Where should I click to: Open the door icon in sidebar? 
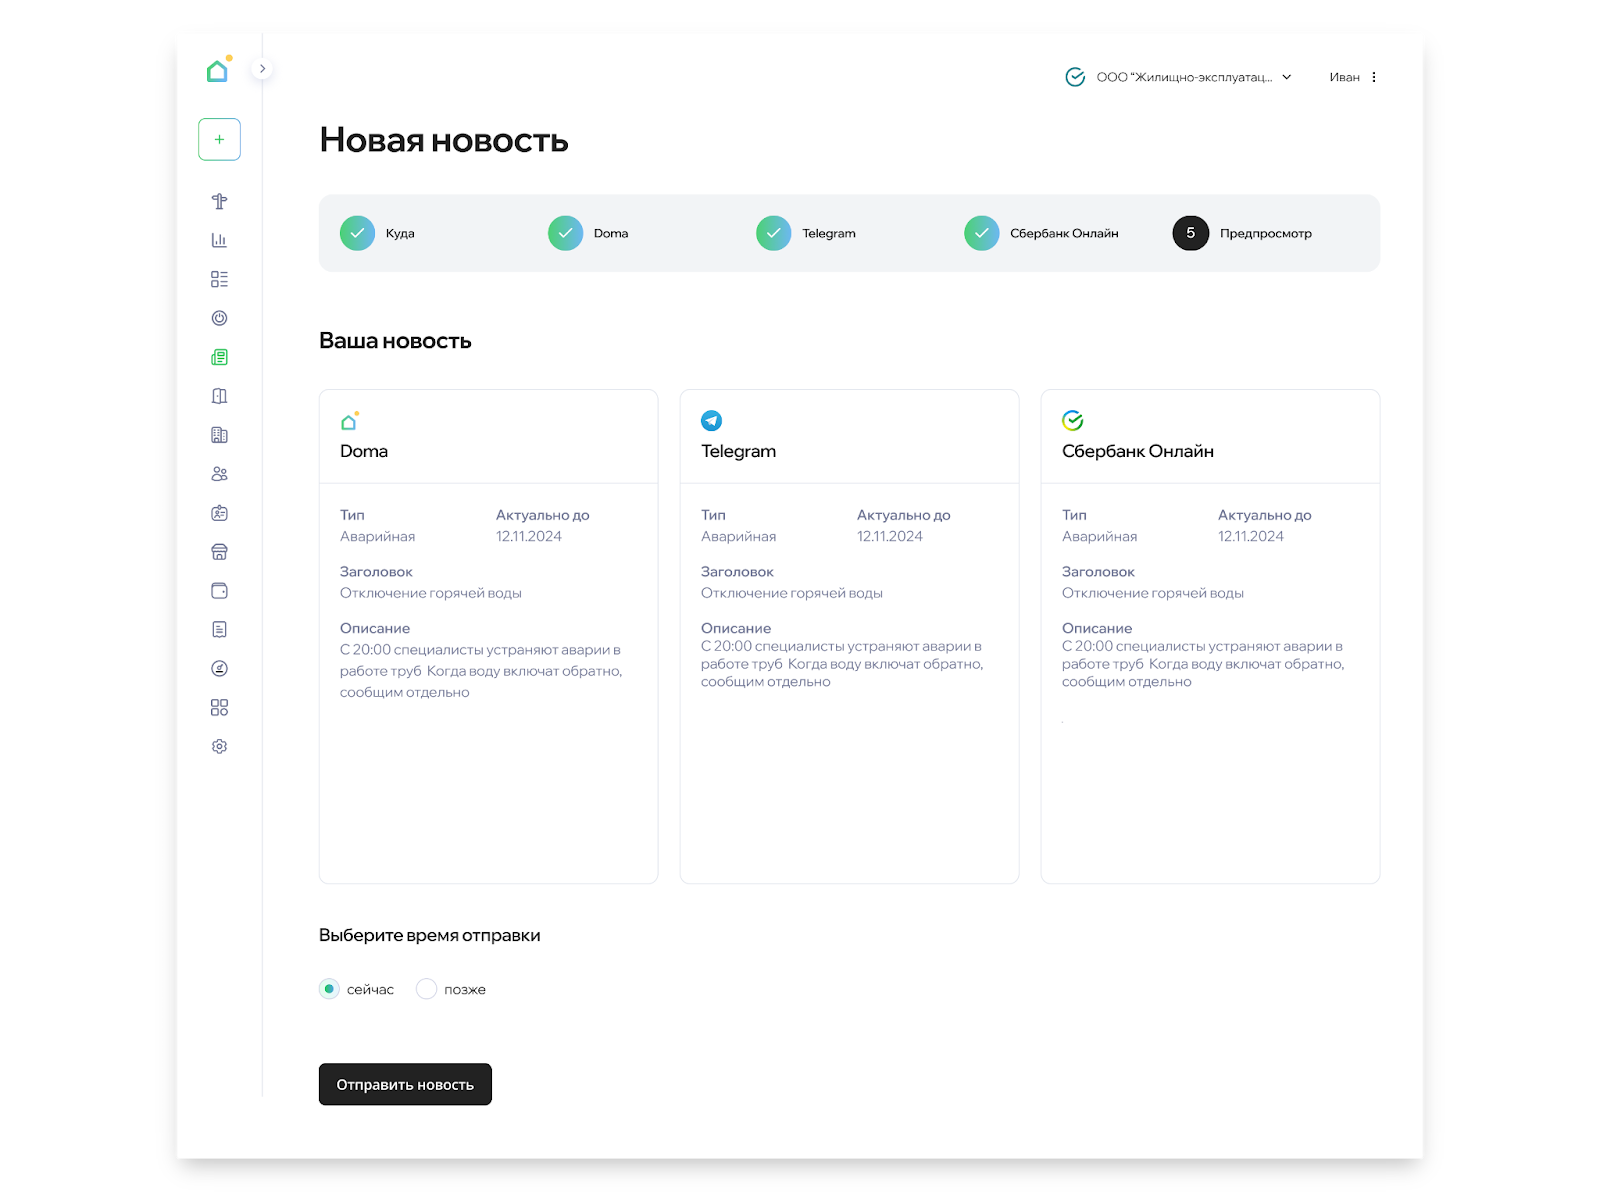click(219, 396)
